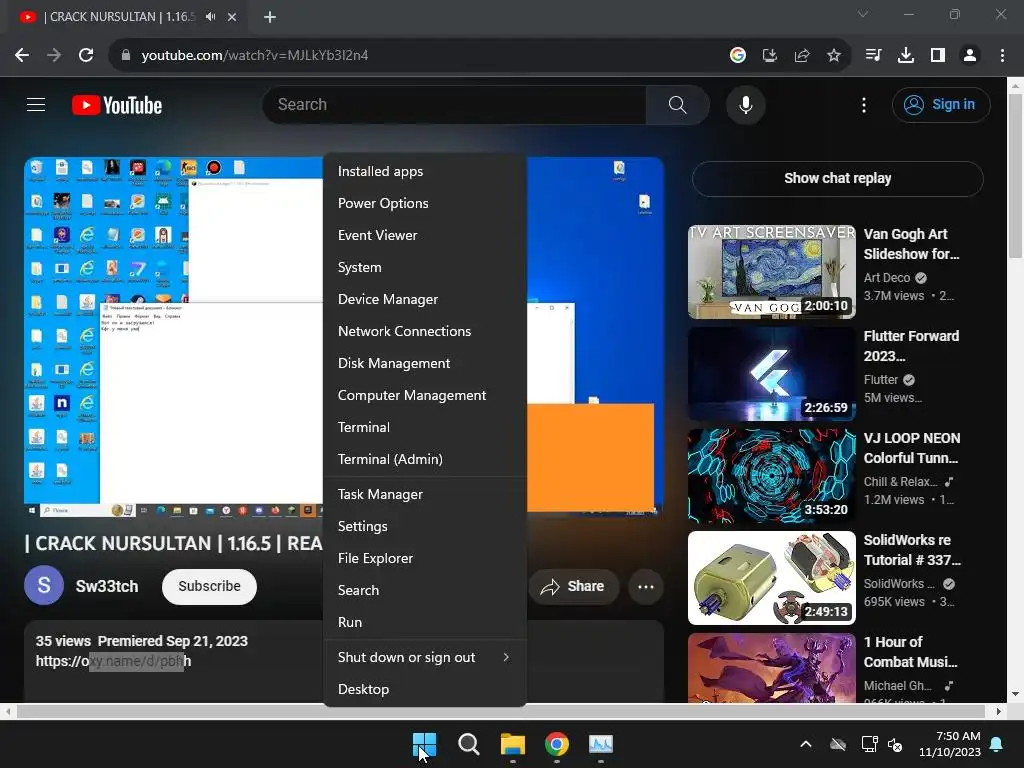
Task: Open the Google icon in address bar
Action: tap(737, 56)
